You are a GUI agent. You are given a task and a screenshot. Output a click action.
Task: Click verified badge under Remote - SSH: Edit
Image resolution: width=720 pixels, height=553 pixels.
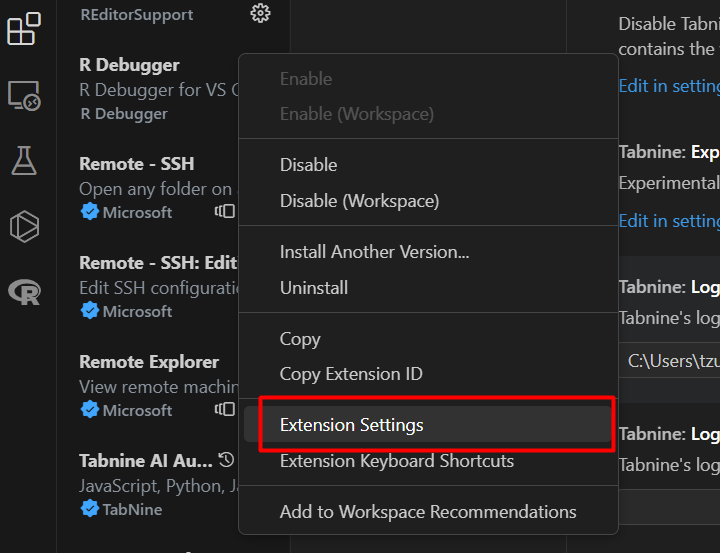[x=90, y=311]
